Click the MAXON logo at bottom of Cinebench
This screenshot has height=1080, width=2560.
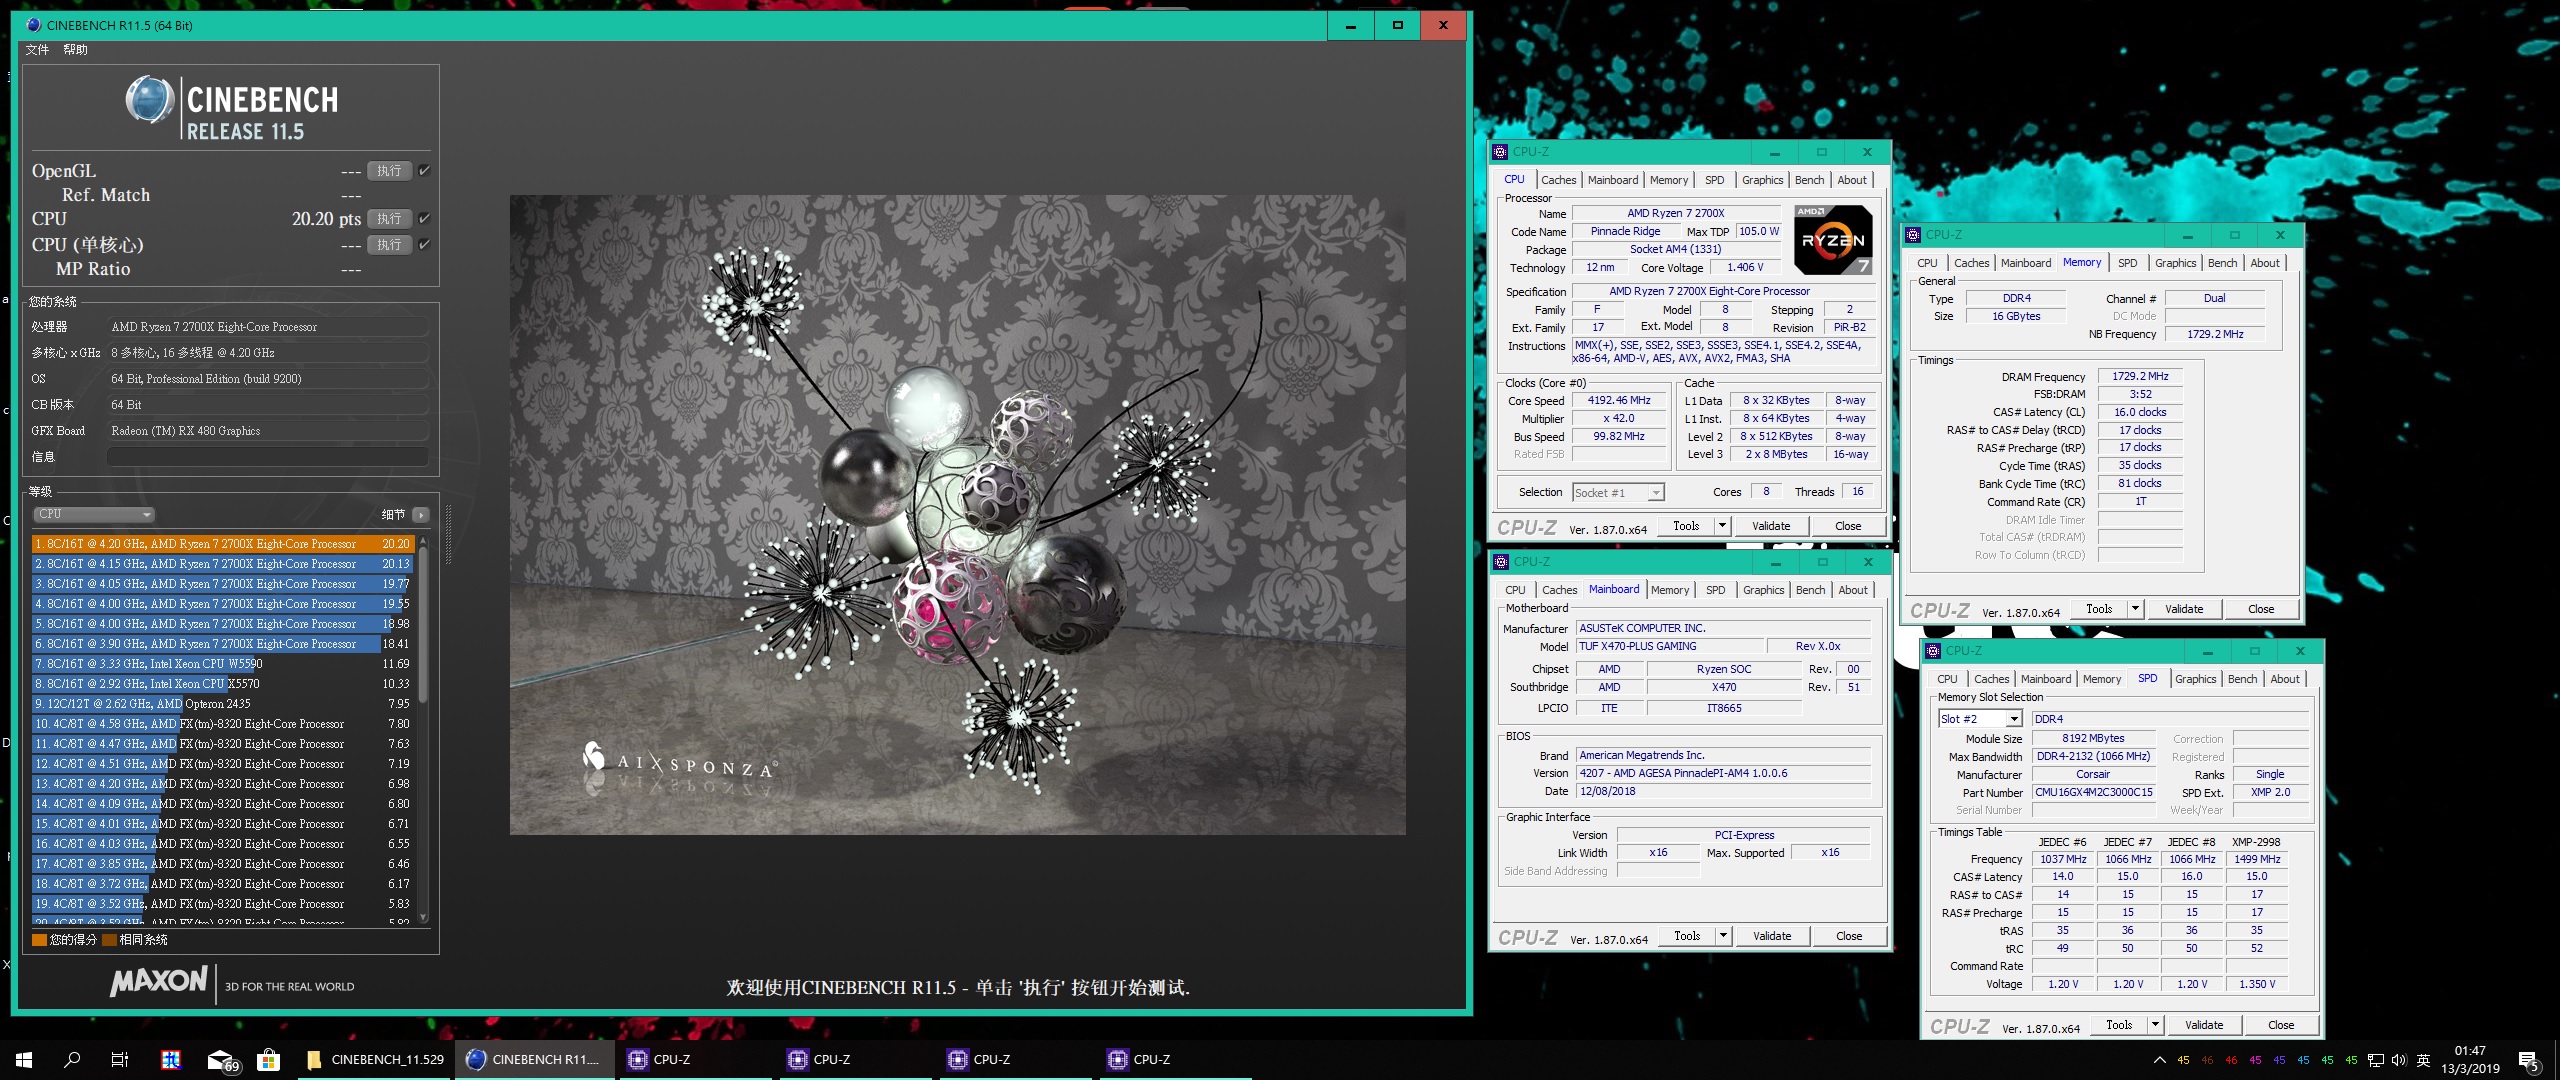click(x=159, y=982)
